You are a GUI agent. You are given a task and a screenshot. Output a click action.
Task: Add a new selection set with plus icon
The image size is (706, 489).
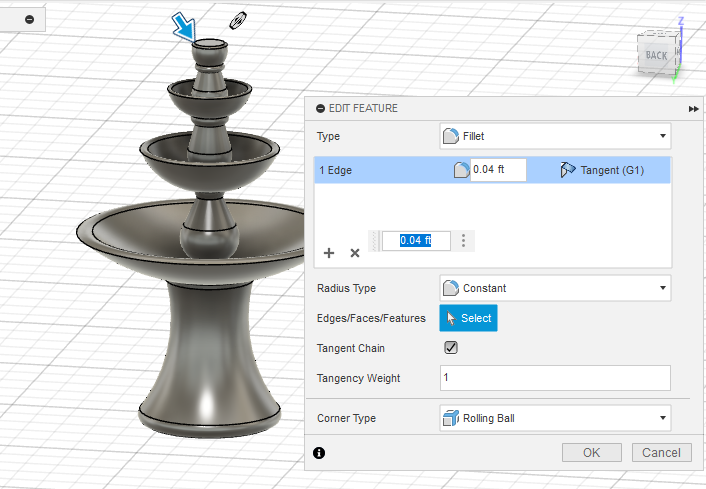point(329,253)
